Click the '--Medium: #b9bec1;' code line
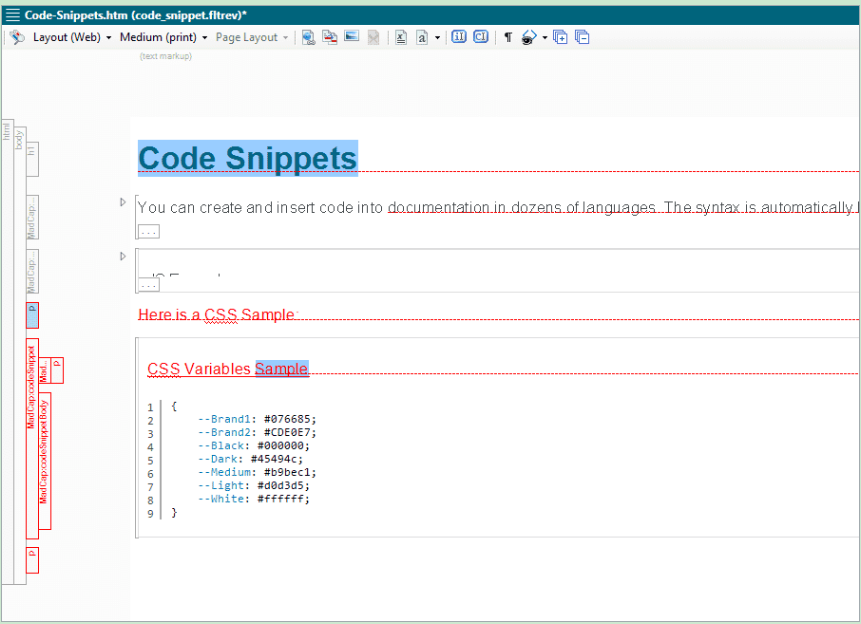The height and width of the screenshot is (624, 861). click(x=257, y=472)
